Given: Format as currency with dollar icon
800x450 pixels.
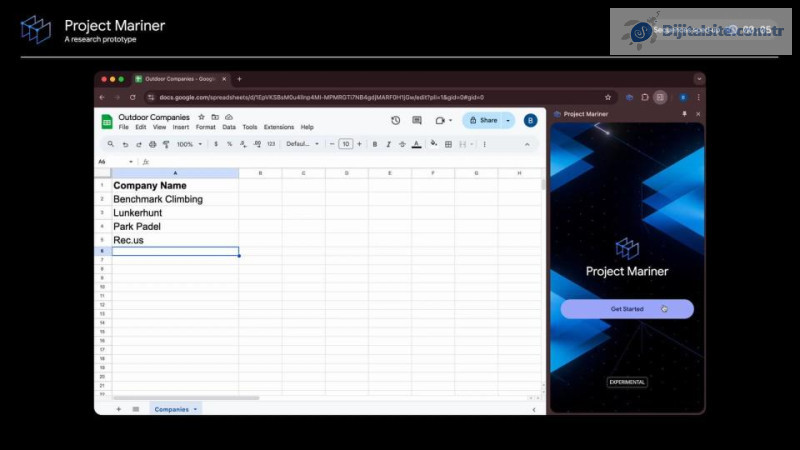Looking at the screenshot, I should point(216,144).
